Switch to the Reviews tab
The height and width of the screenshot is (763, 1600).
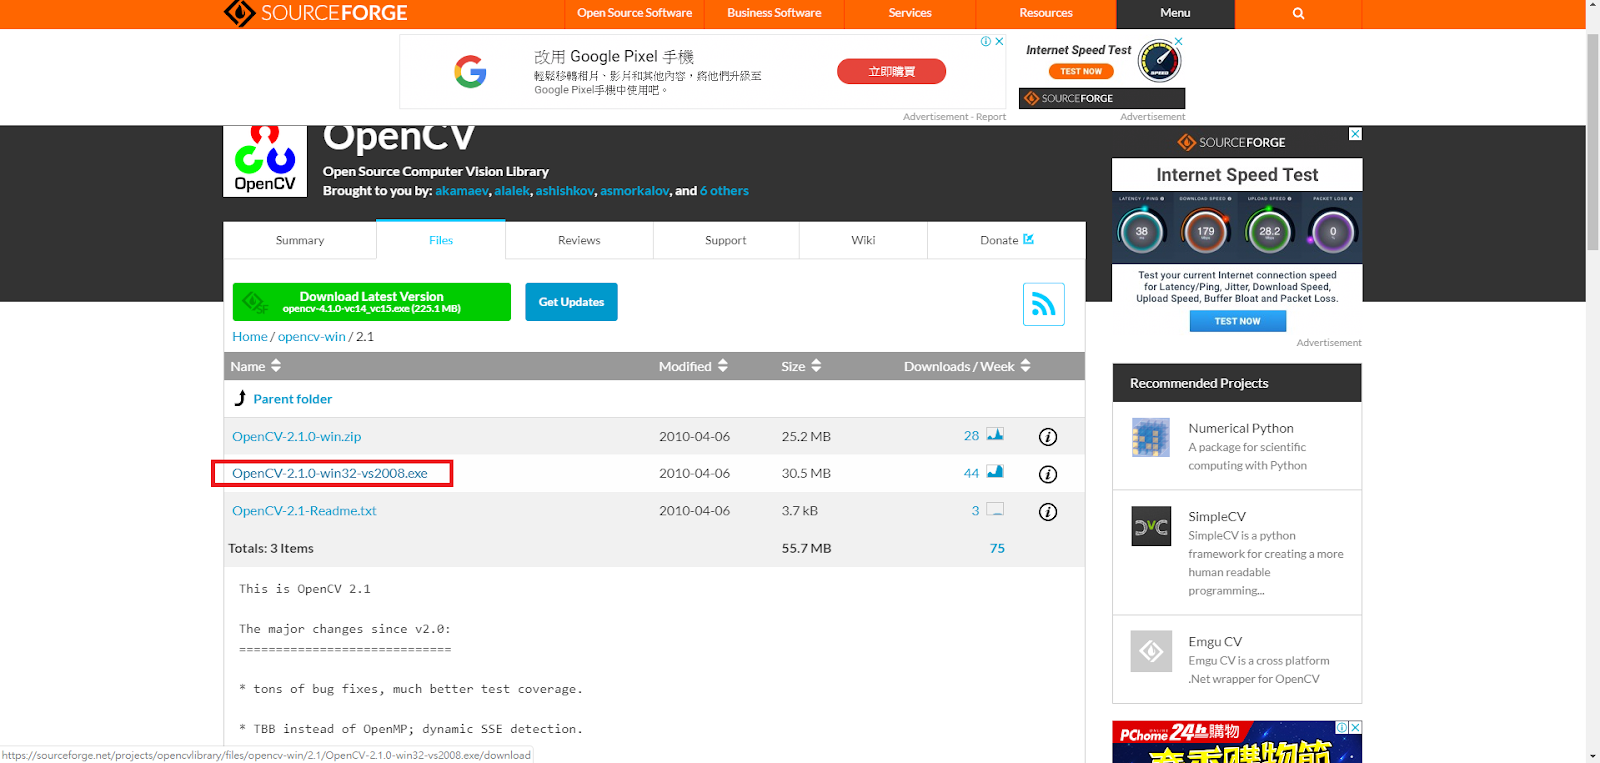(579, 240)
